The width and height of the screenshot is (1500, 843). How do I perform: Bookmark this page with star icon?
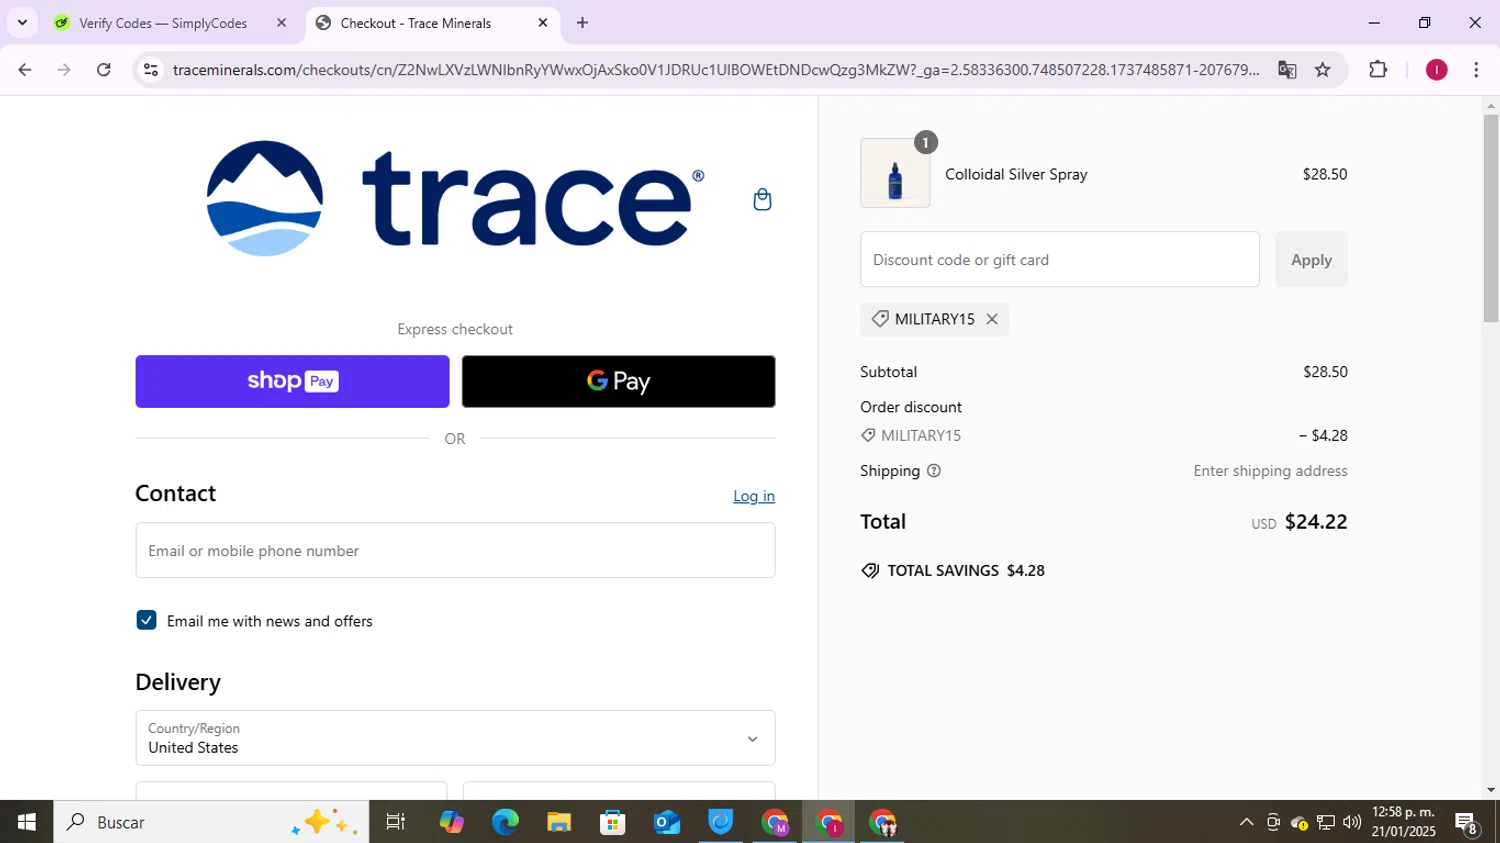tap(1323, 70)
